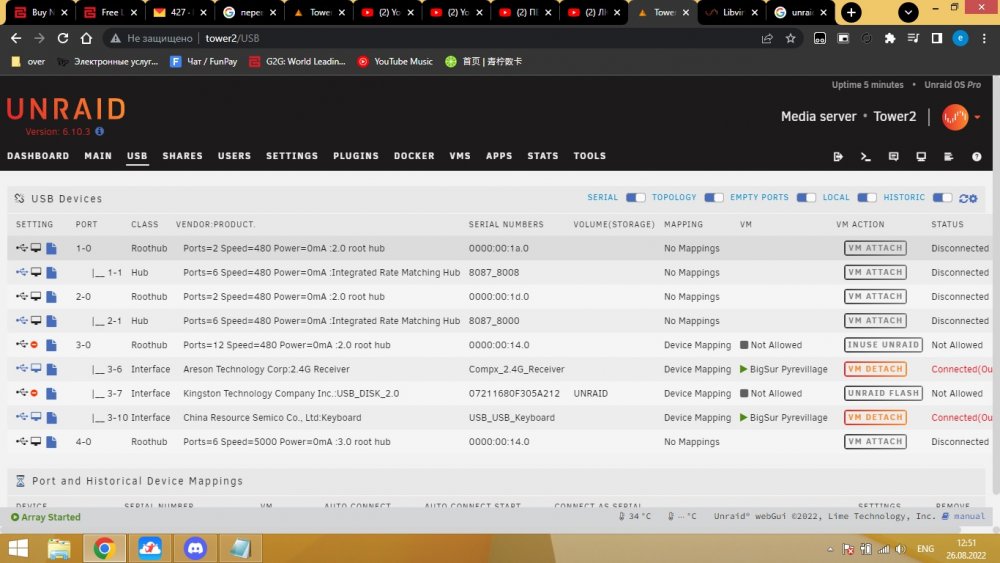Click the version info icon next to 6.10.3

coord(99,131)
